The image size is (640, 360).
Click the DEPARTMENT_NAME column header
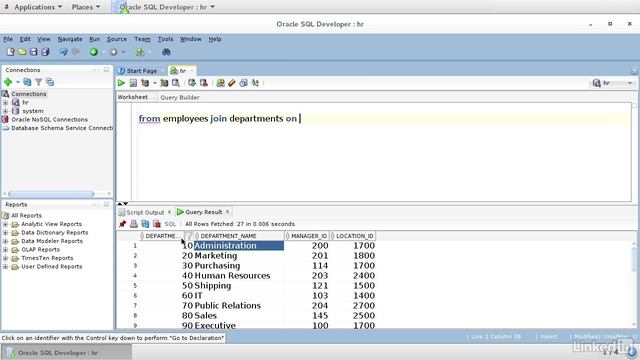pyautogui.click(x=238, y=236)
